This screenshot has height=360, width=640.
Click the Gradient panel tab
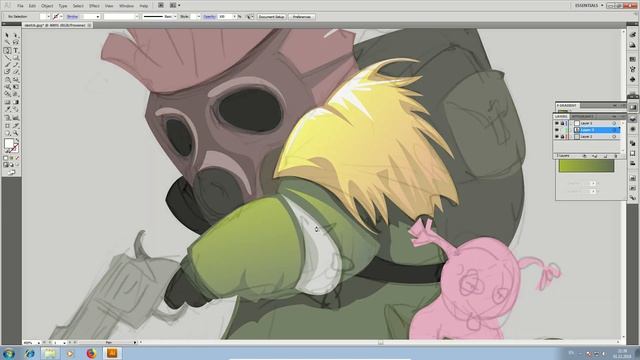(x=567, y=105)
